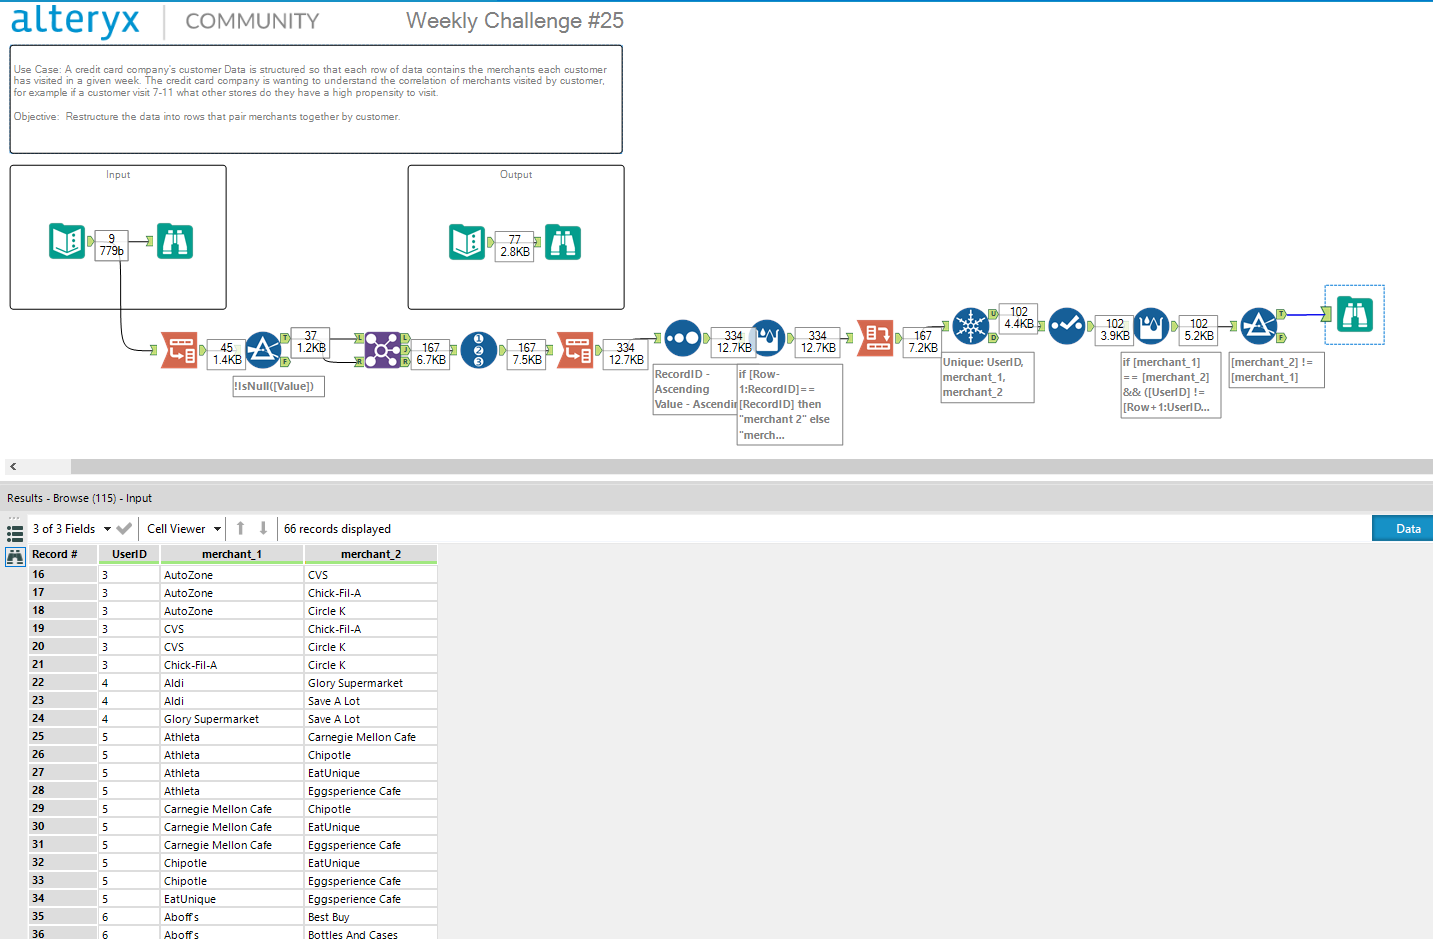
Task: Toggle the field selection checkmark beside 3 of 3 Fields
Action: [123, 528]
